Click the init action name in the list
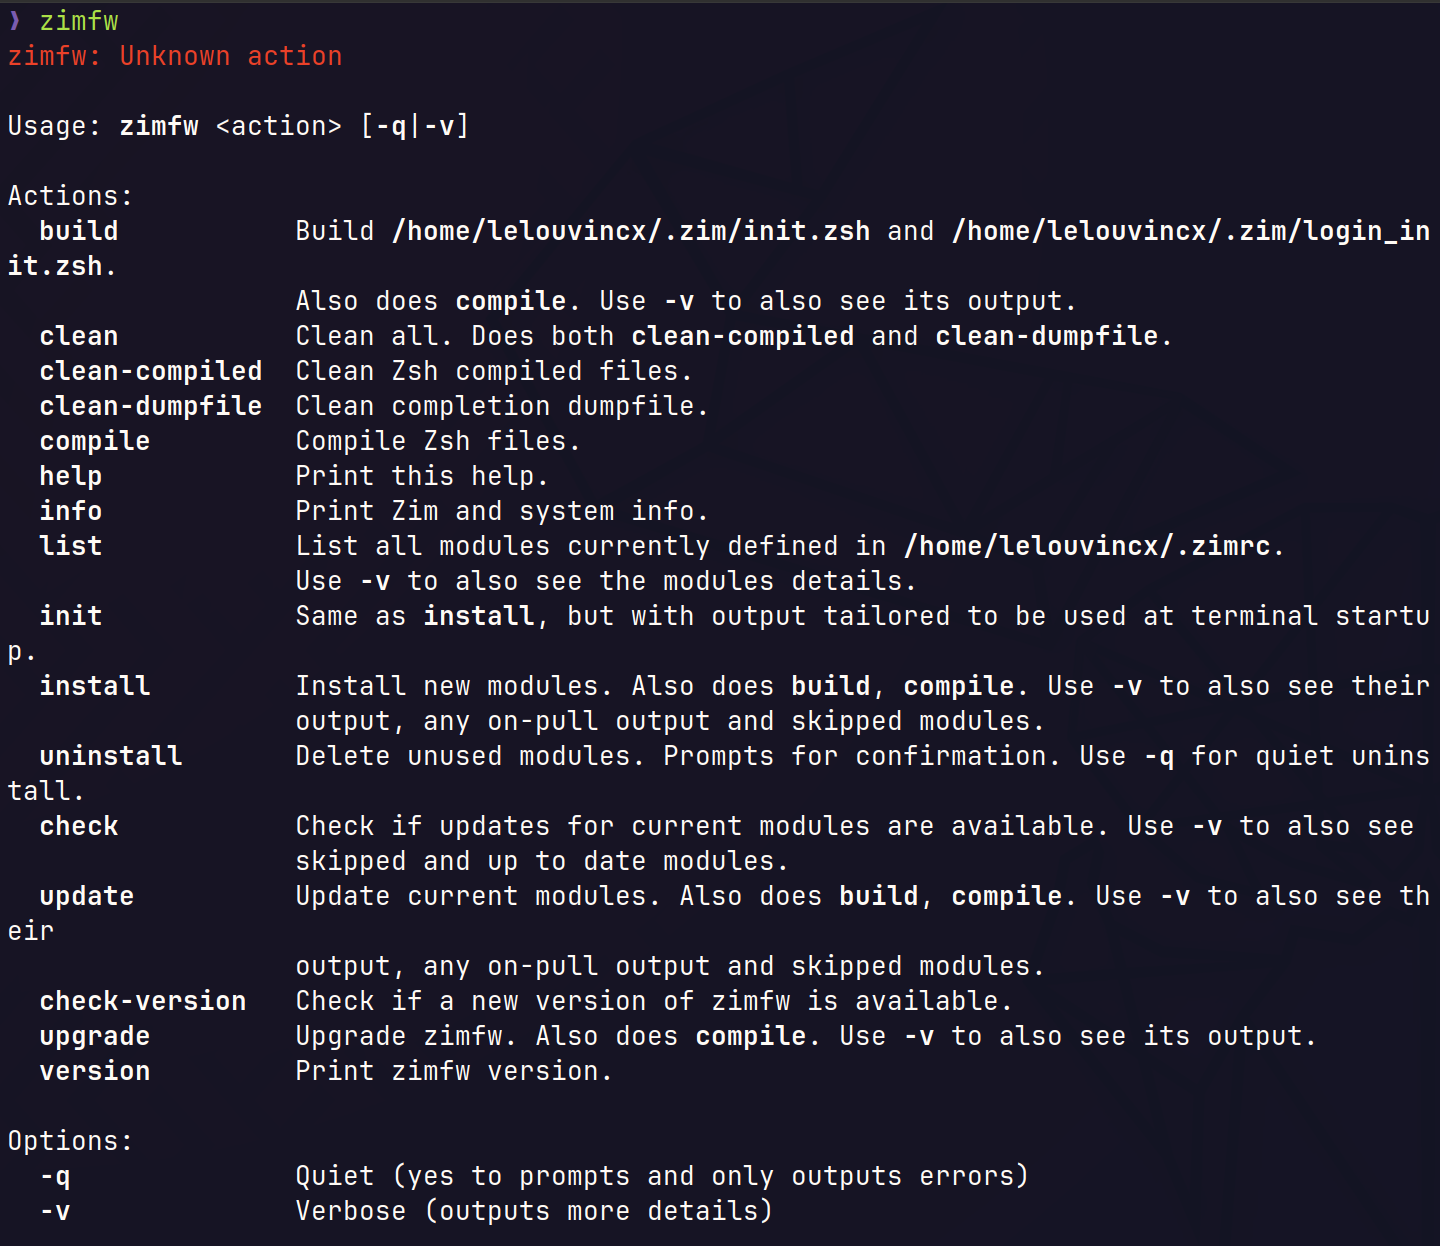The width and height of the screenshot is (1440, 1246). point(70,616)
